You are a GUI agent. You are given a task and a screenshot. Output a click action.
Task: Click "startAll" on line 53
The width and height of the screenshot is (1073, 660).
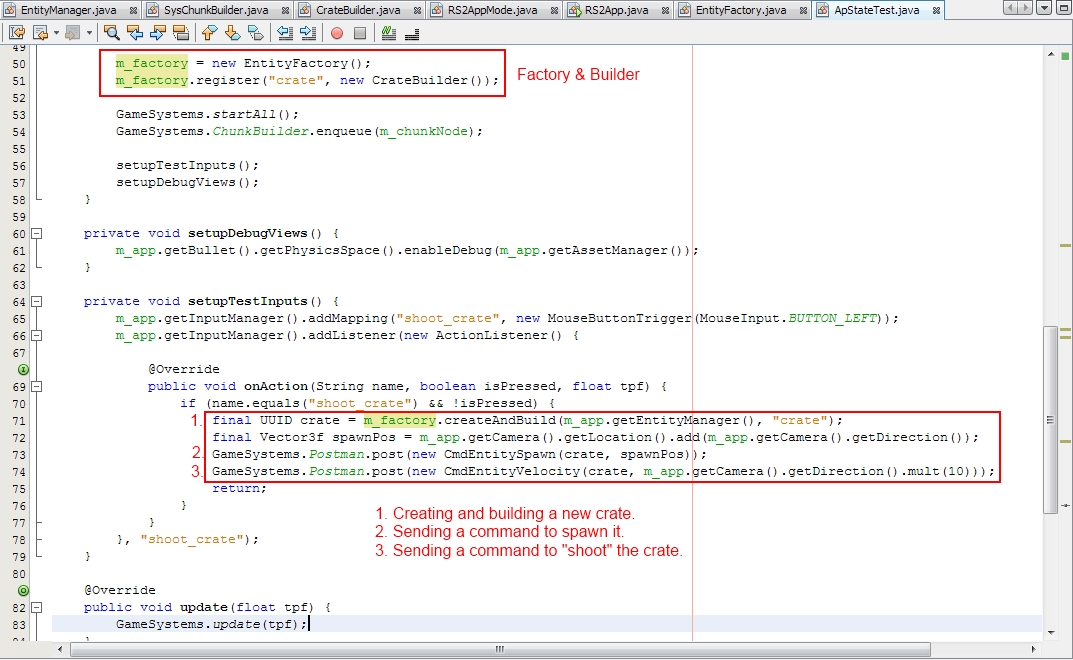(244, 114)
